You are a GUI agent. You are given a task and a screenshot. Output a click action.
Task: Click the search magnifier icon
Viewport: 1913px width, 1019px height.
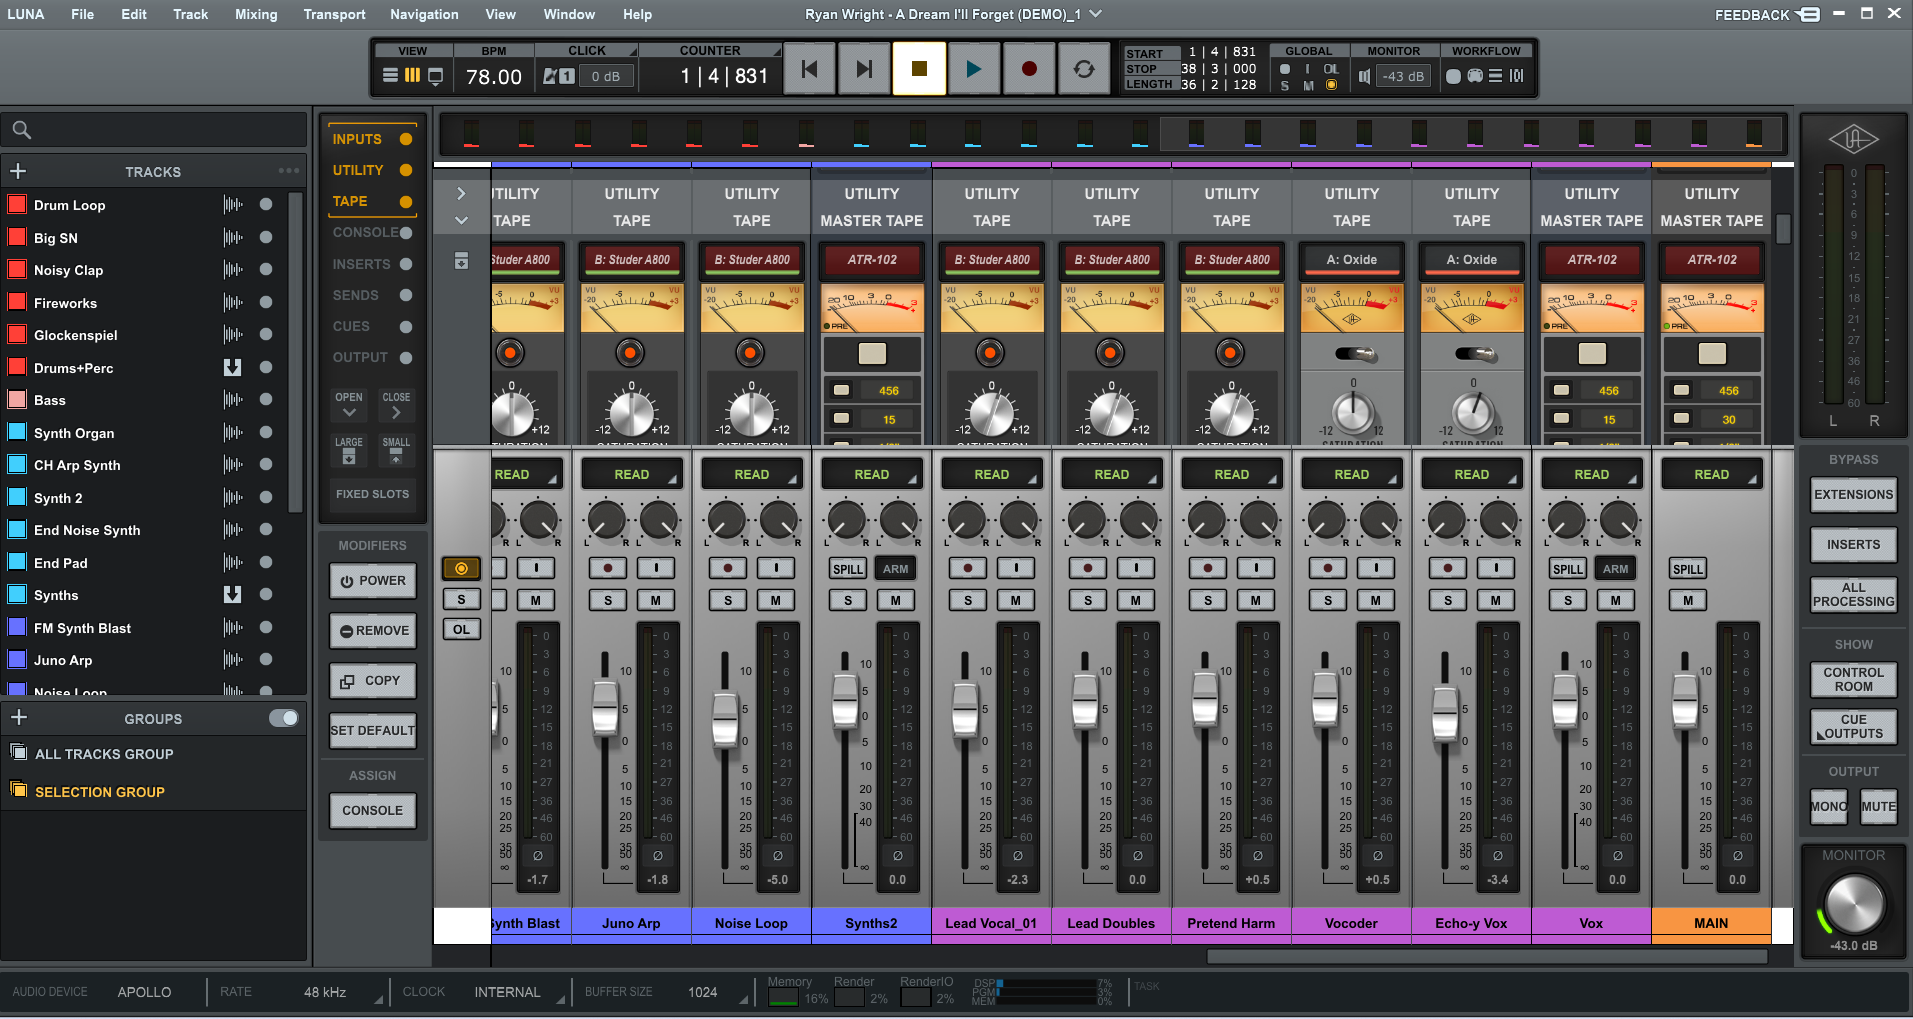[21, 130]
